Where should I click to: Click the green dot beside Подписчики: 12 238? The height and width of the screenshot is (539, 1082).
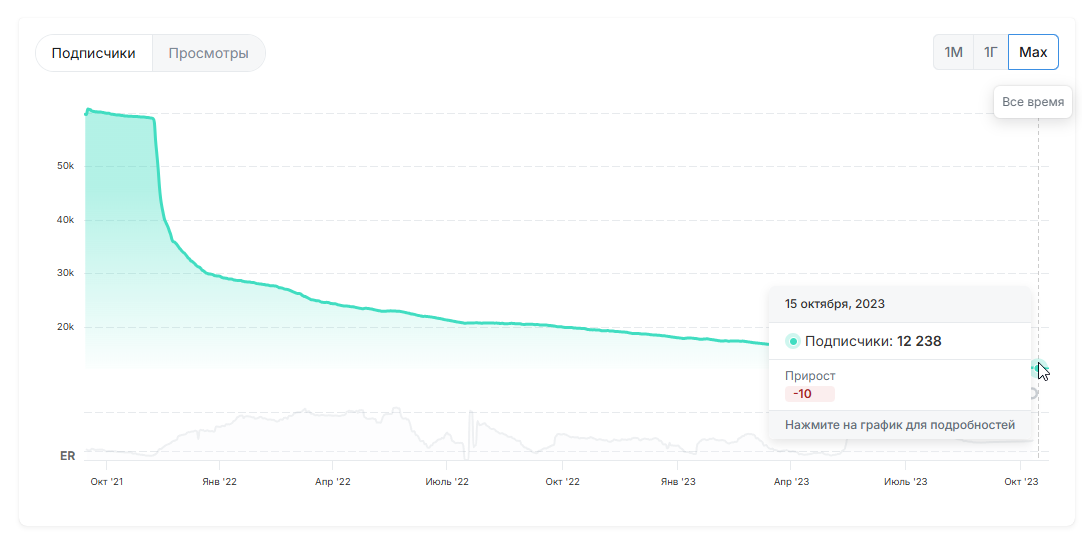point(793,341)
